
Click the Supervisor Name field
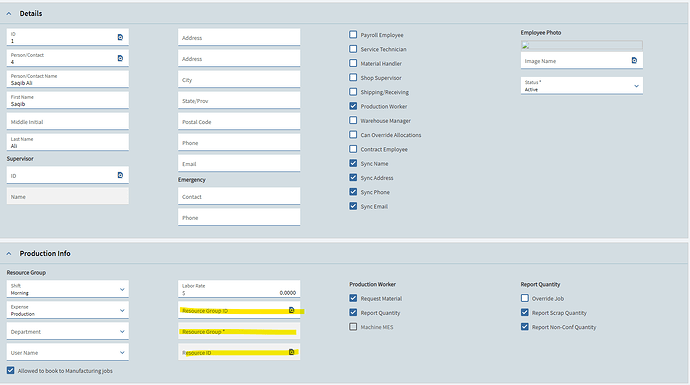[68, 196]
